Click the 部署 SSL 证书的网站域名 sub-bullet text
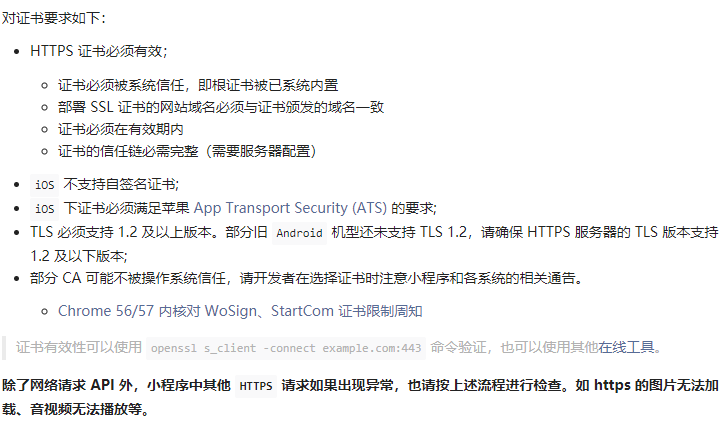The height and width of the screenshot is (441, 727). tap(221, 107)
